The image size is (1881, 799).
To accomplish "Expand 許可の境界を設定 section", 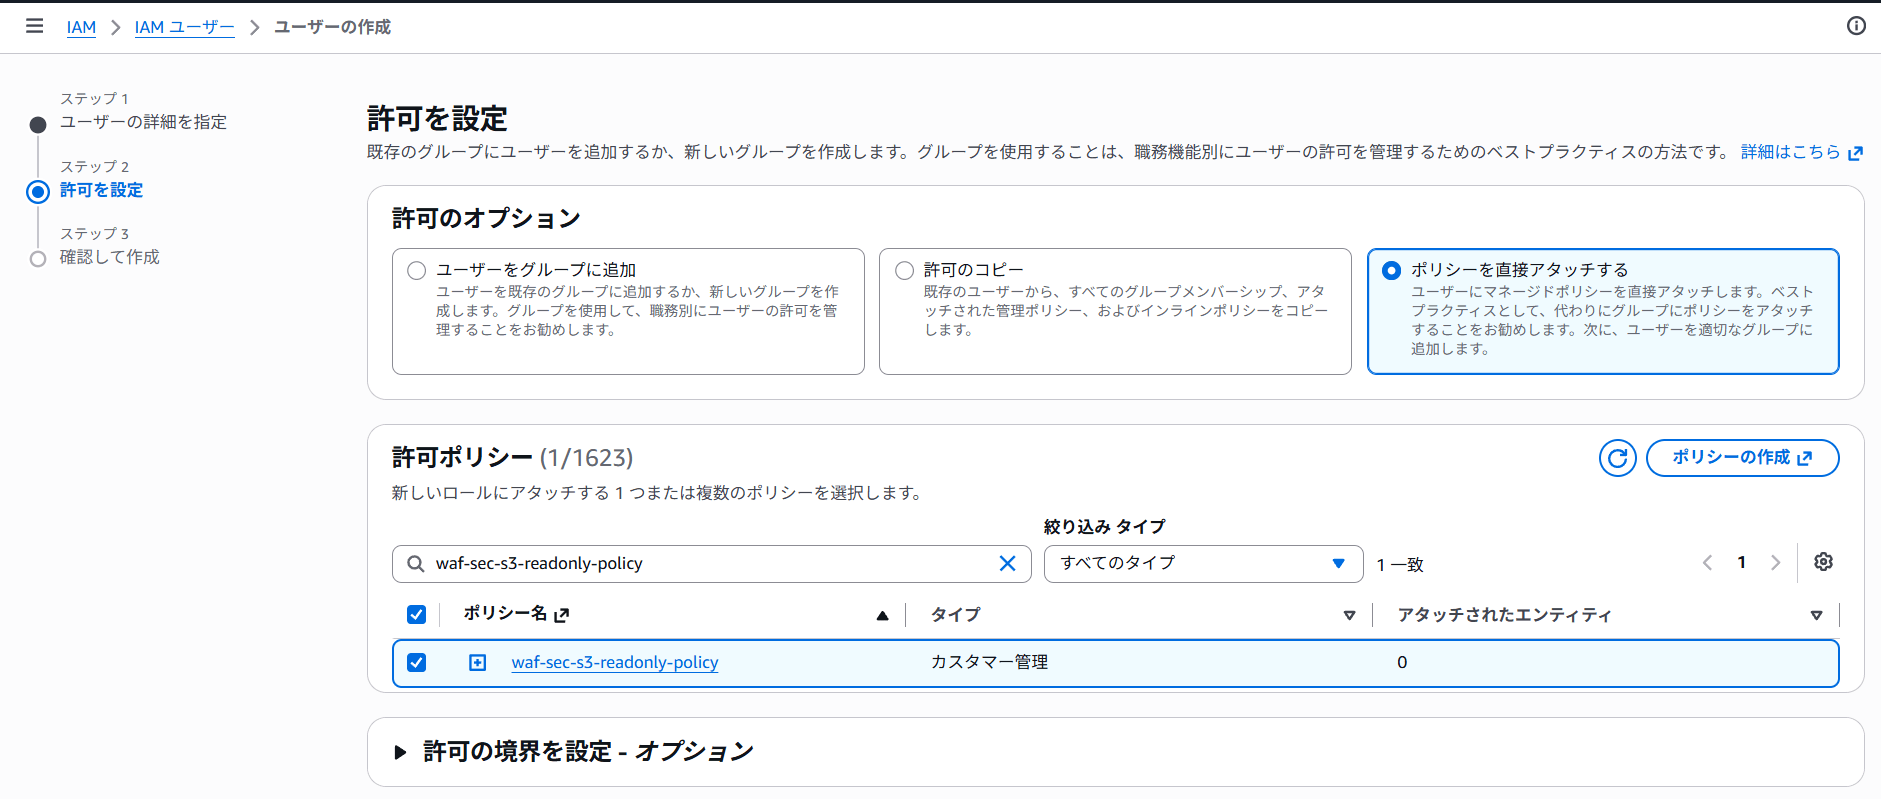I will pos(400,752).
